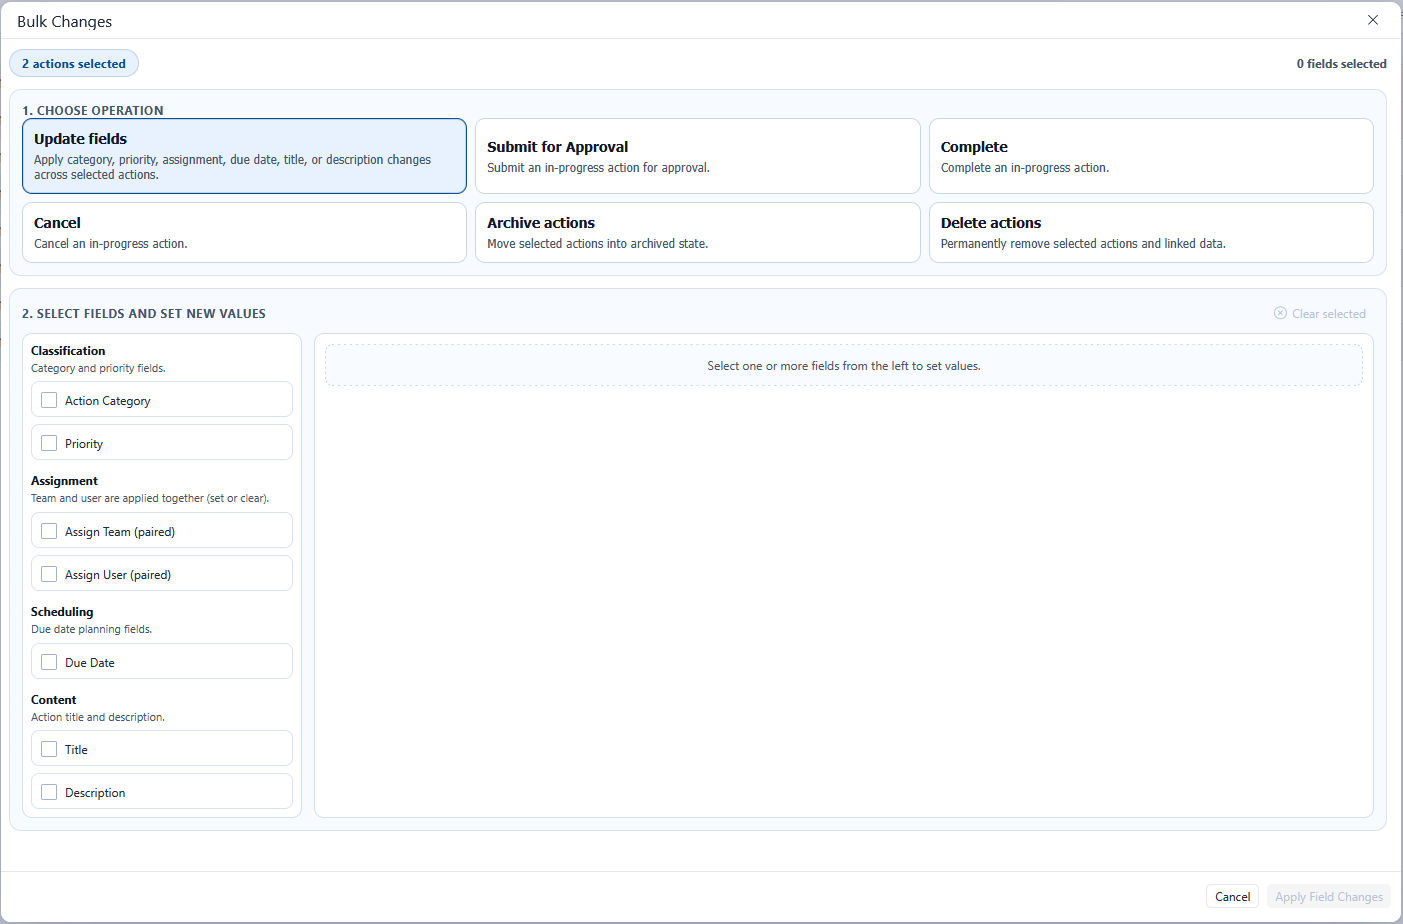Select the Update fields operation card

(244, 156)
